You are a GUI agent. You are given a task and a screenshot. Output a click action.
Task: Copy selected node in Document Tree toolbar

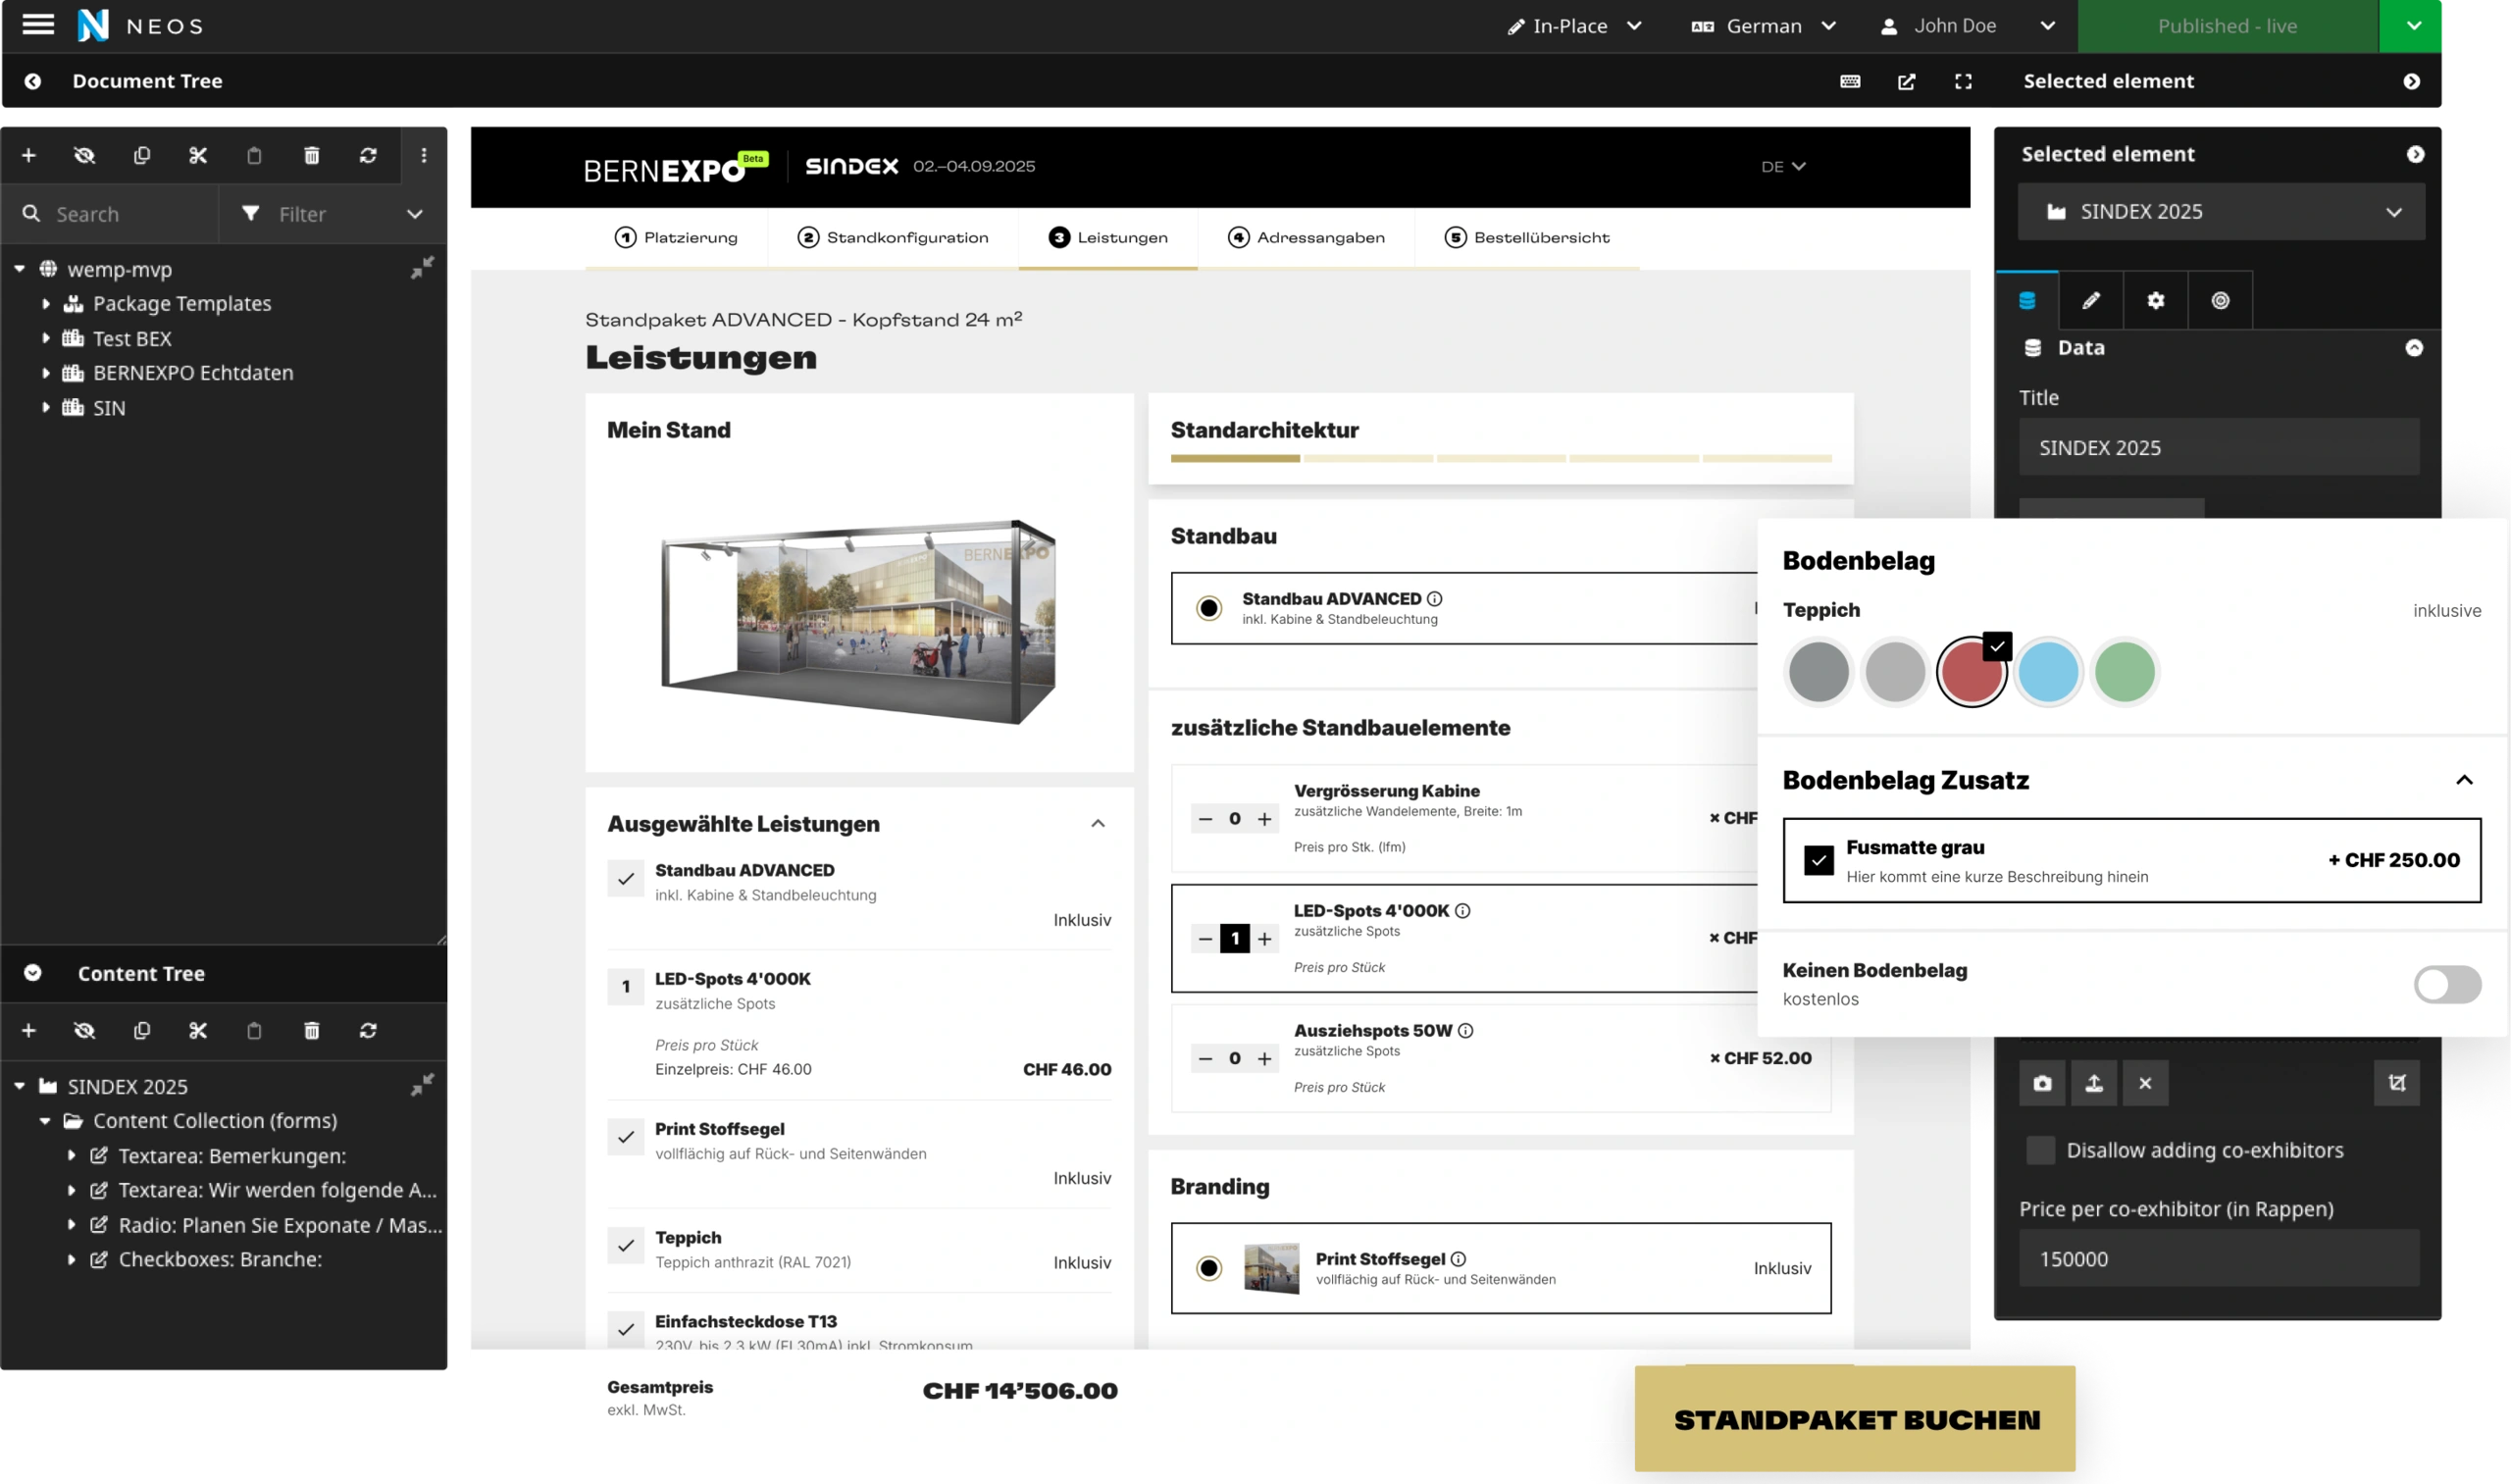pyautogui.click(x=142, y=155)
